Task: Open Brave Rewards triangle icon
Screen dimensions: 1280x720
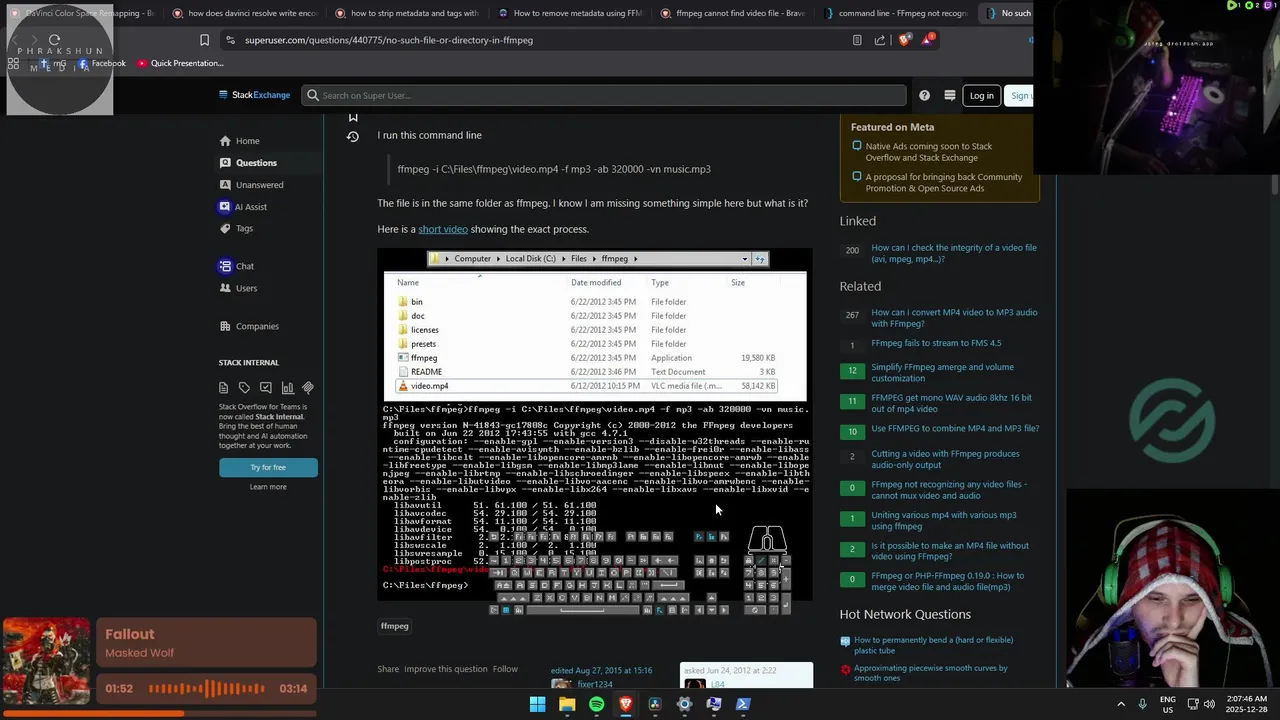Action: click(928, 40)
